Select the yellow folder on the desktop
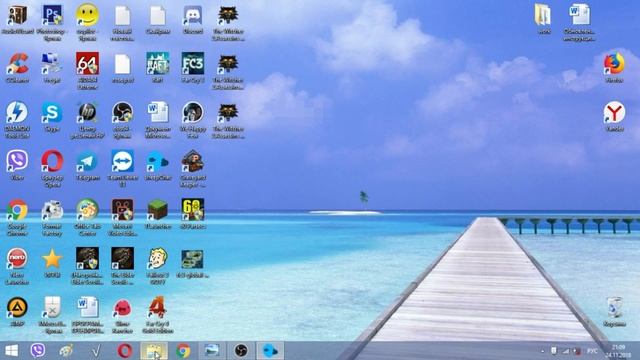 pyautogui.click(x=544, y=16)
